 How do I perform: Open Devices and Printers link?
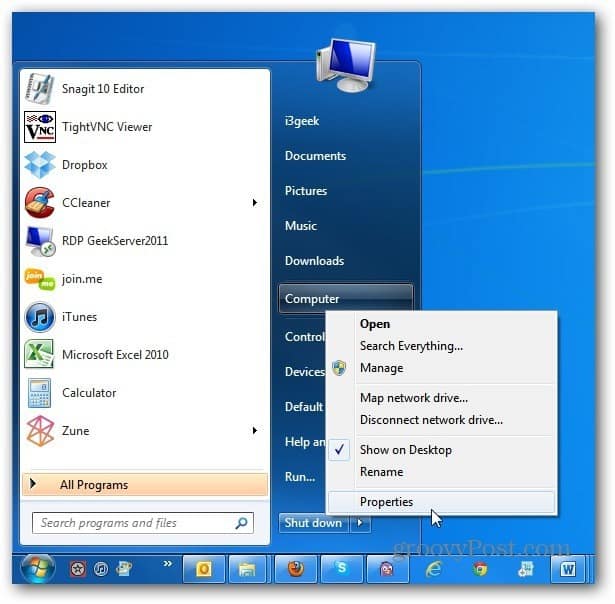(304, 371)
